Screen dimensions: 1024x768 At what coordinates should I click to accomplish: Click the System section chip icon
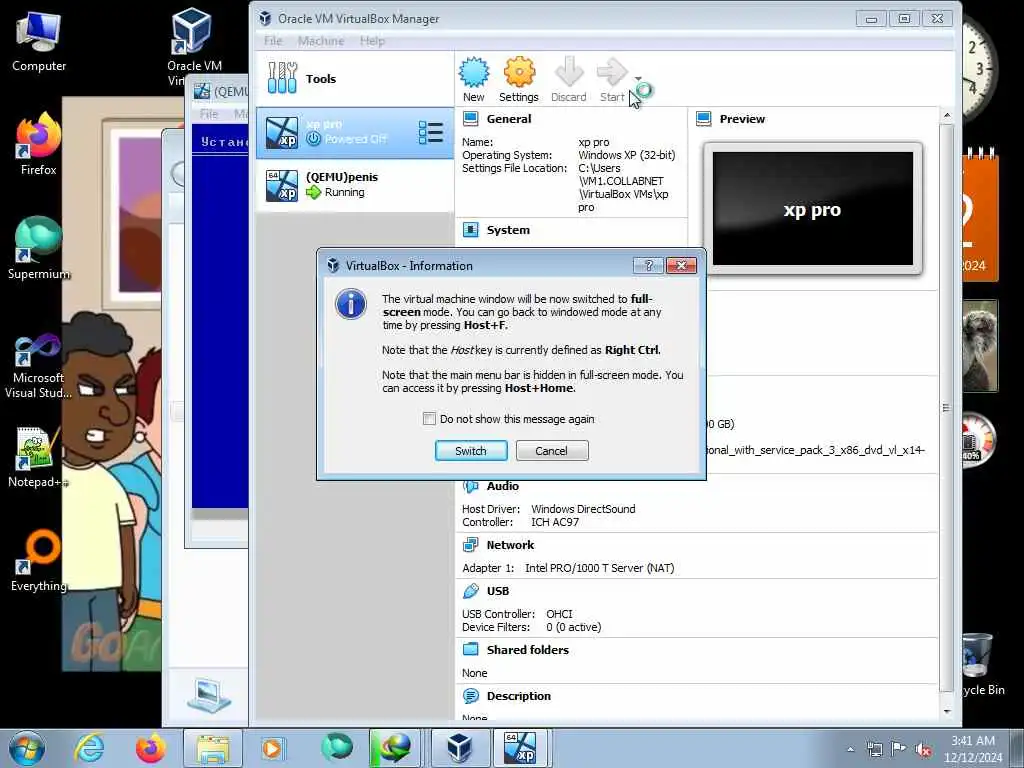click(x=470, y=230)
